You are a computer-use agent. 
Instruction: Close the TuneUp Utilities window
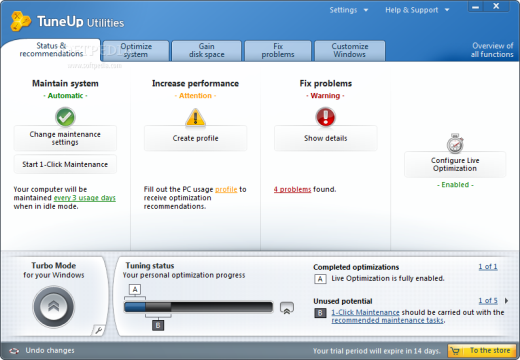pos(496,6)
